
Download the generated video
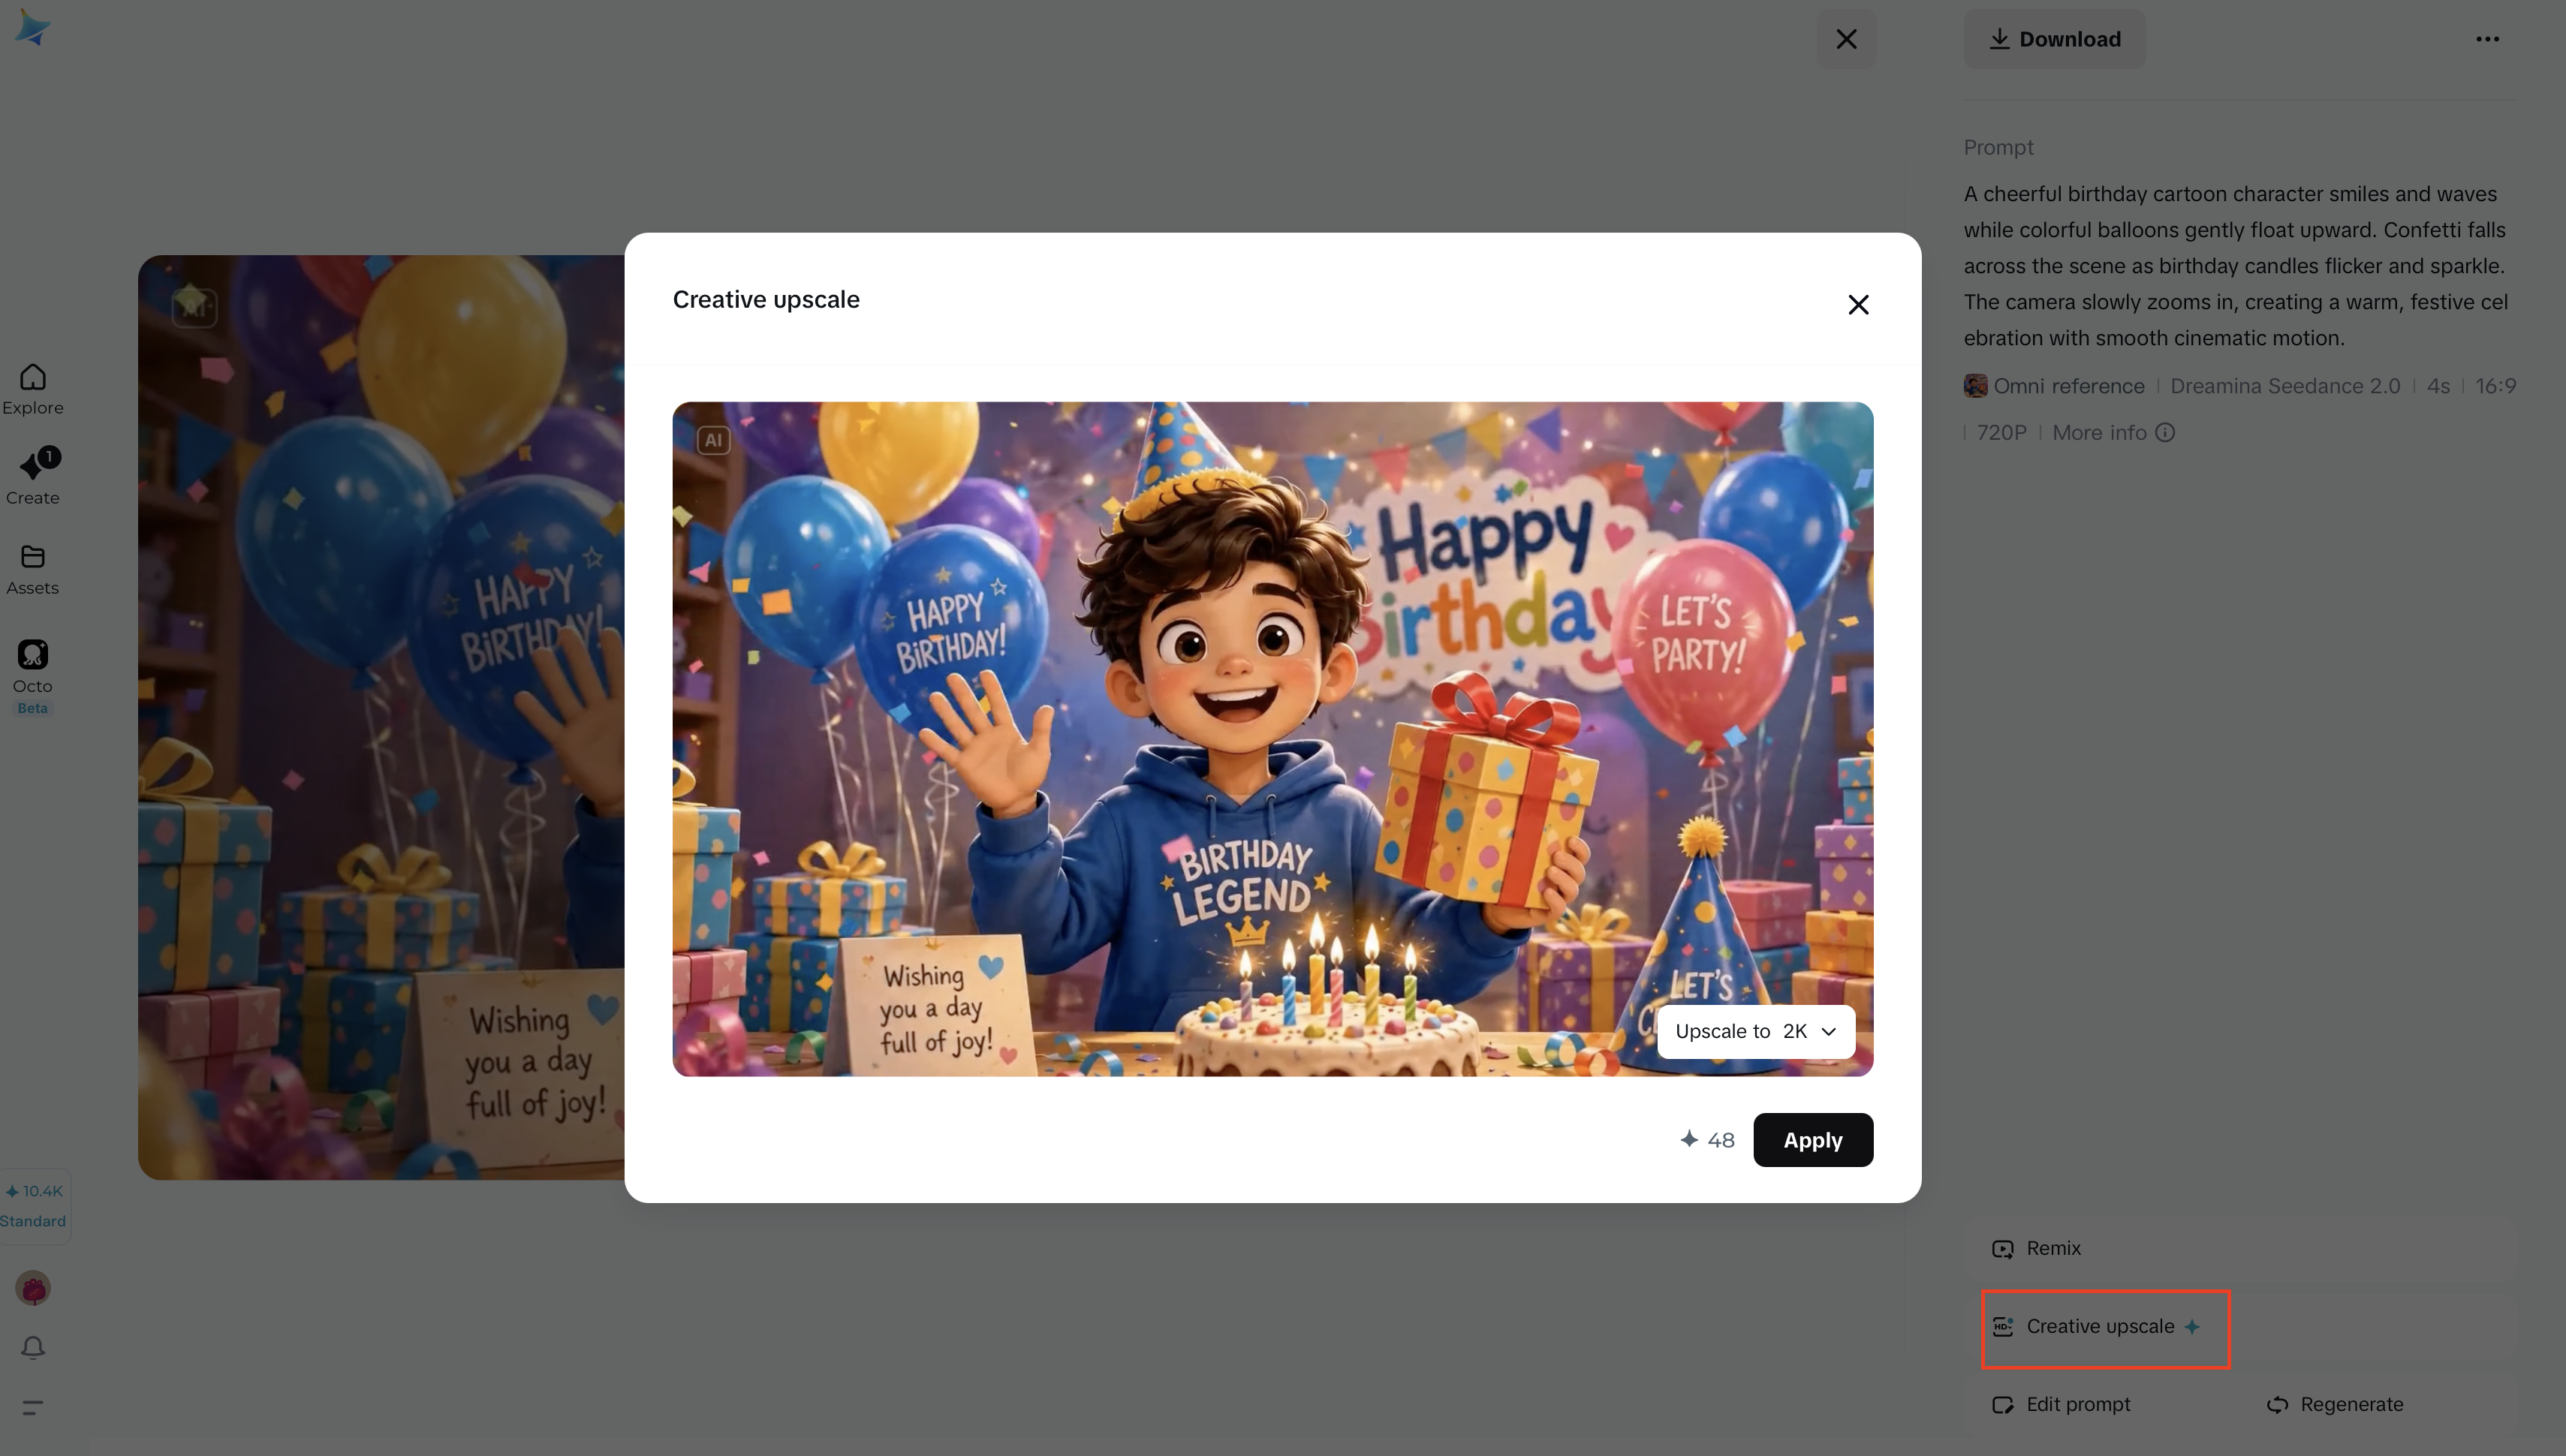click(x=2055, y=39)
